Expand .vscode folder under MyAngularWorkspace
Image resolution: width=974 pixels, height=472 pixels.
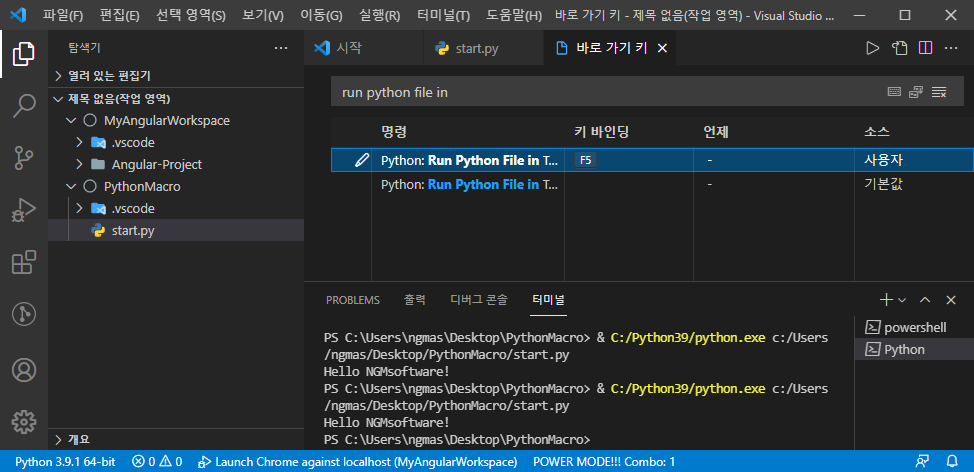pos(176,142)
